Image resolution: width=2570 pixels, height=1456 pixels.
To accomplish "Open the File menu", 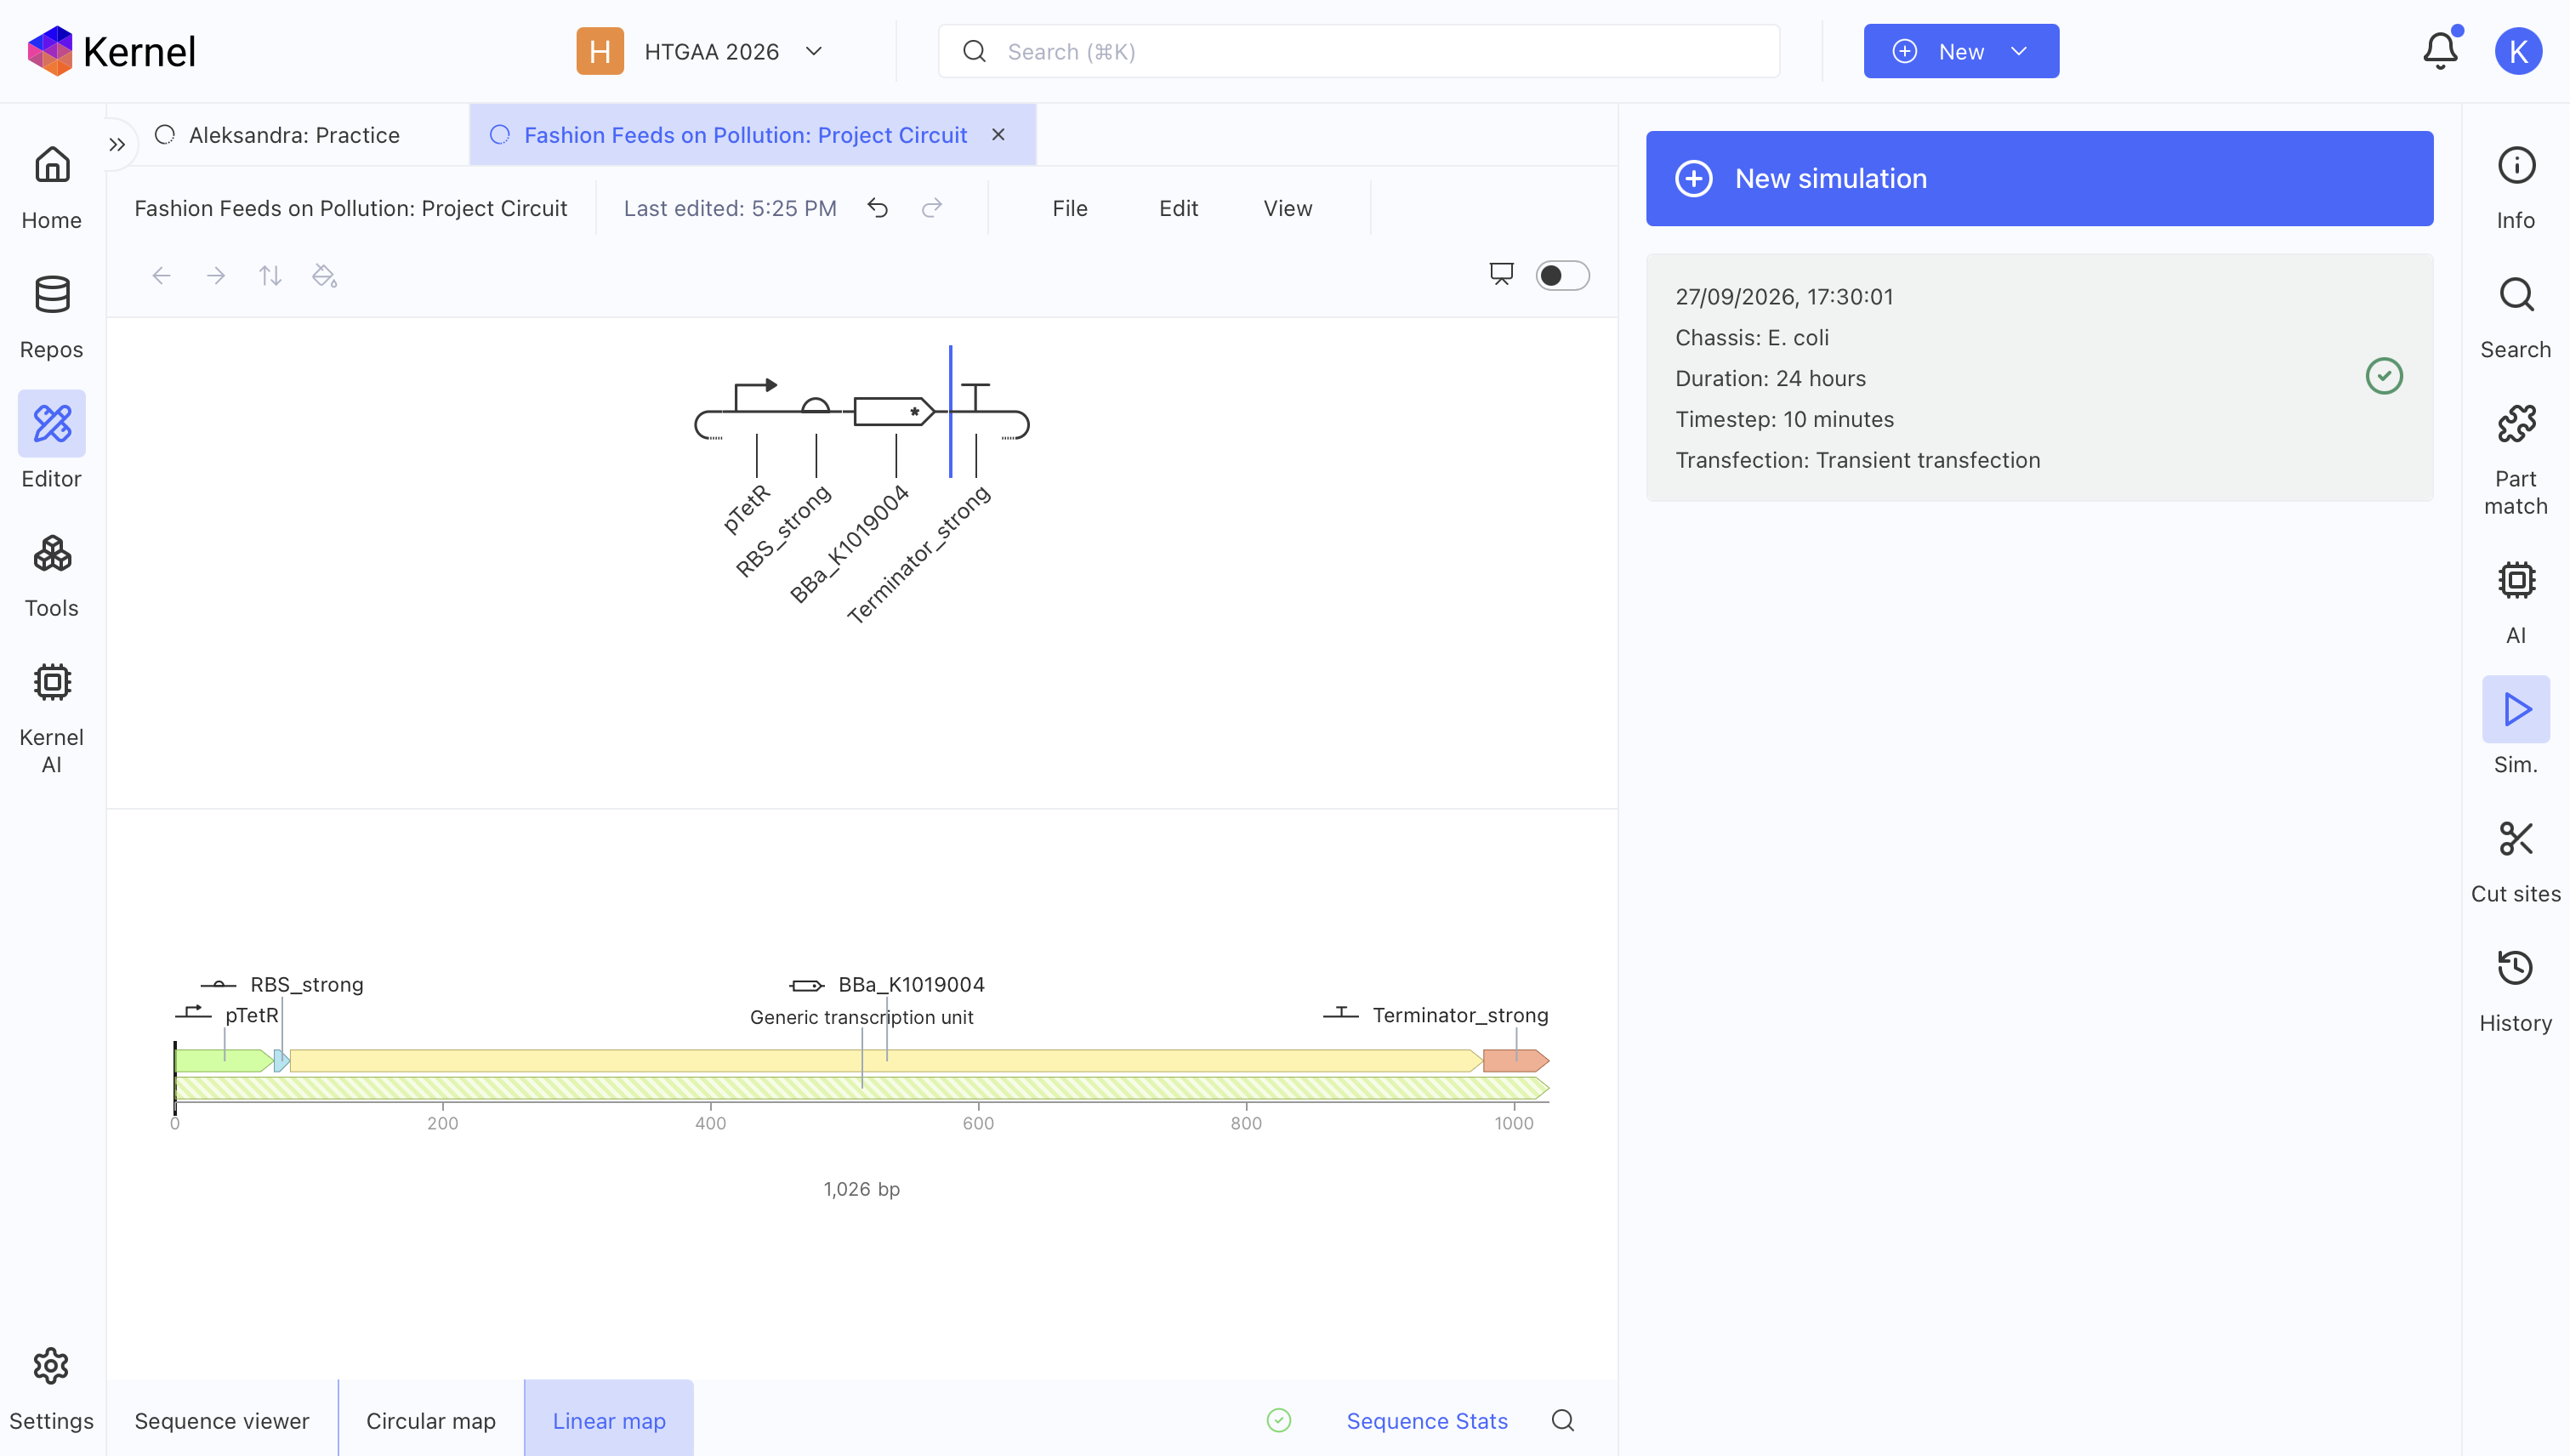I will click(1069, 208).
